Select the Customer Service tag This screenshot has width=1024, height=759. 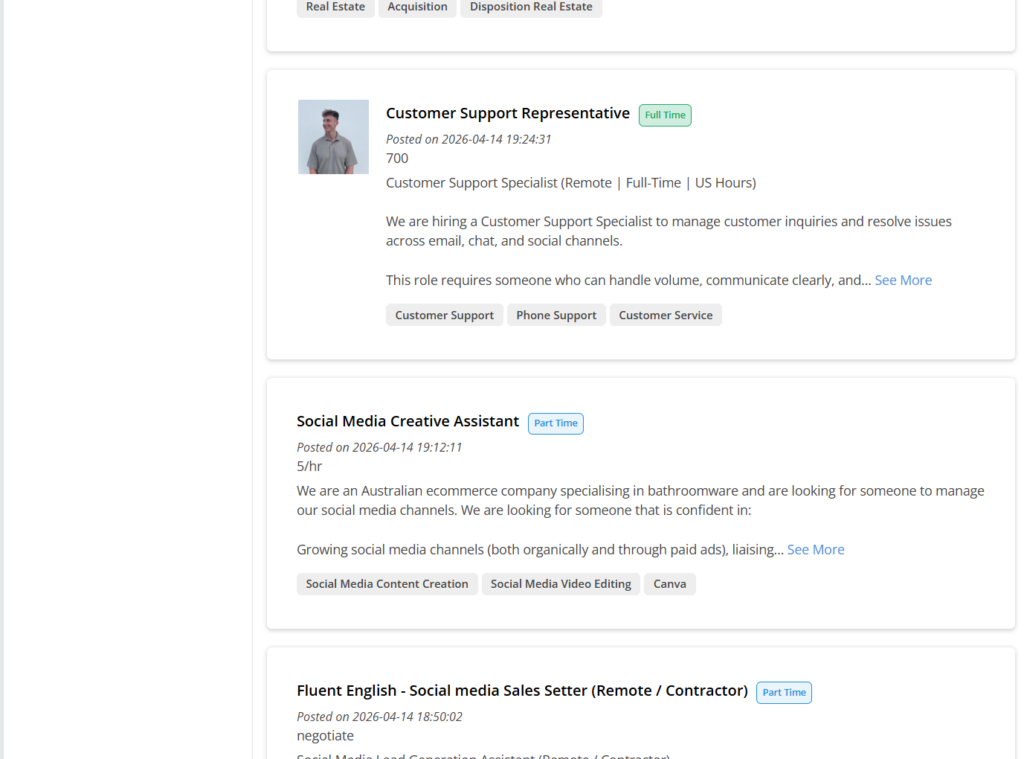(665, 314)
